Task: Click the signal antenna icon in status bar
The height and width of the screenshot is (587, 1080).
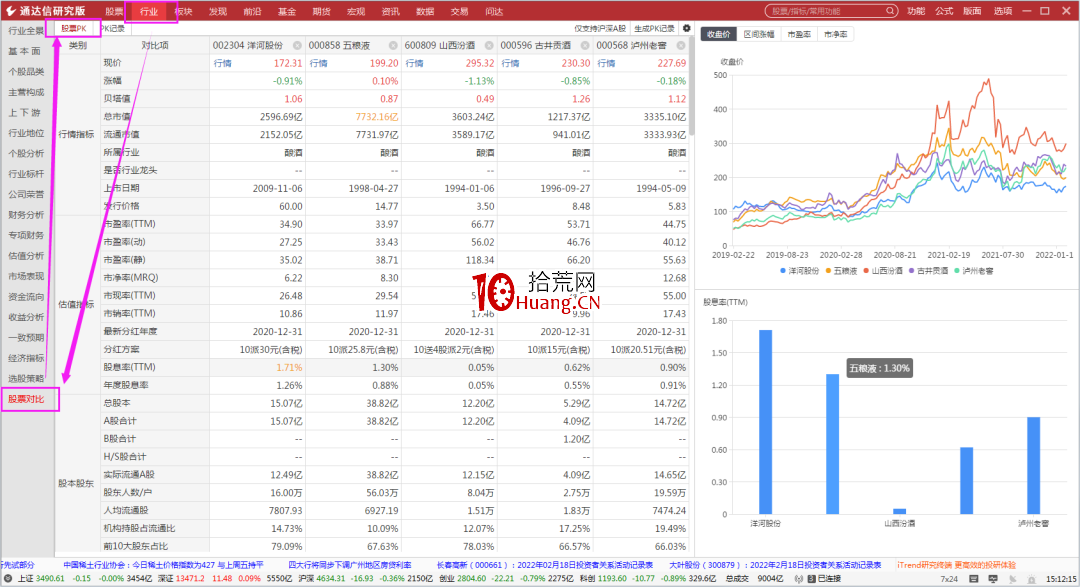Action: pyautogui.click(x=798, y=579)
